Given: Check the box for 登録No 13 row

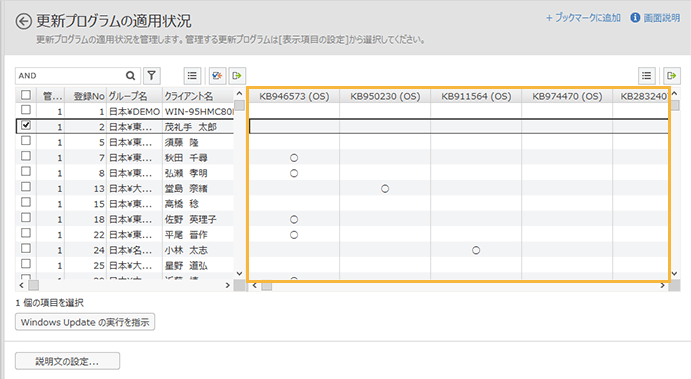Looking at the screenshot, I should tap(26, 187).
